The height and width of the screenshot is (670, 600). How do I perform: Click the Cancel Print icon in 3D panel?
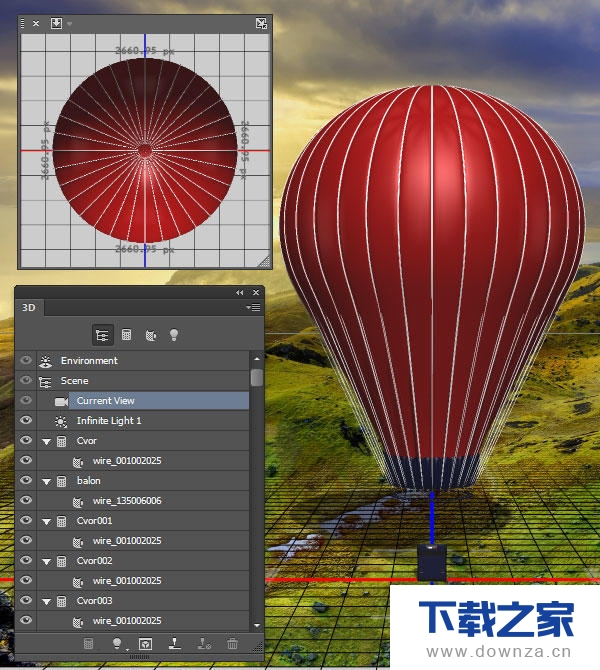pos(204,643)
